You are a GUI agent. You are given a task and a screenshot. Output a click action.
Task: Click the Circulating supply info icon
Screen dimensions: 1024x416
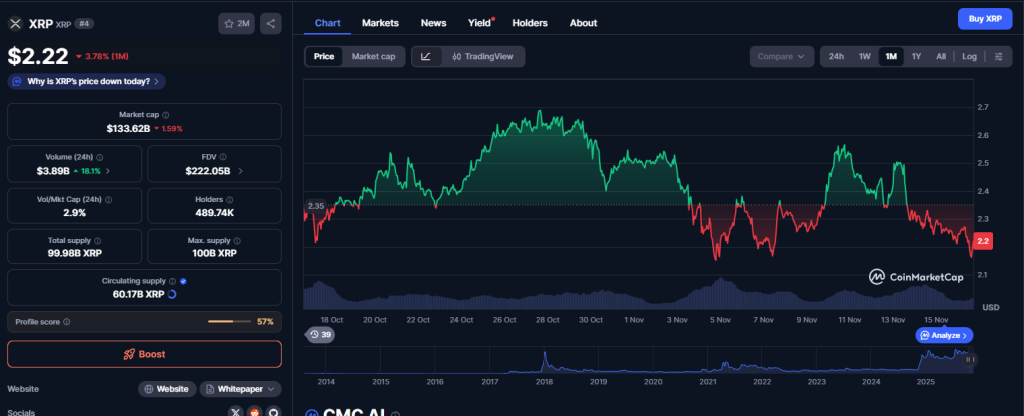pyautogui.click(x=172, y=281)
